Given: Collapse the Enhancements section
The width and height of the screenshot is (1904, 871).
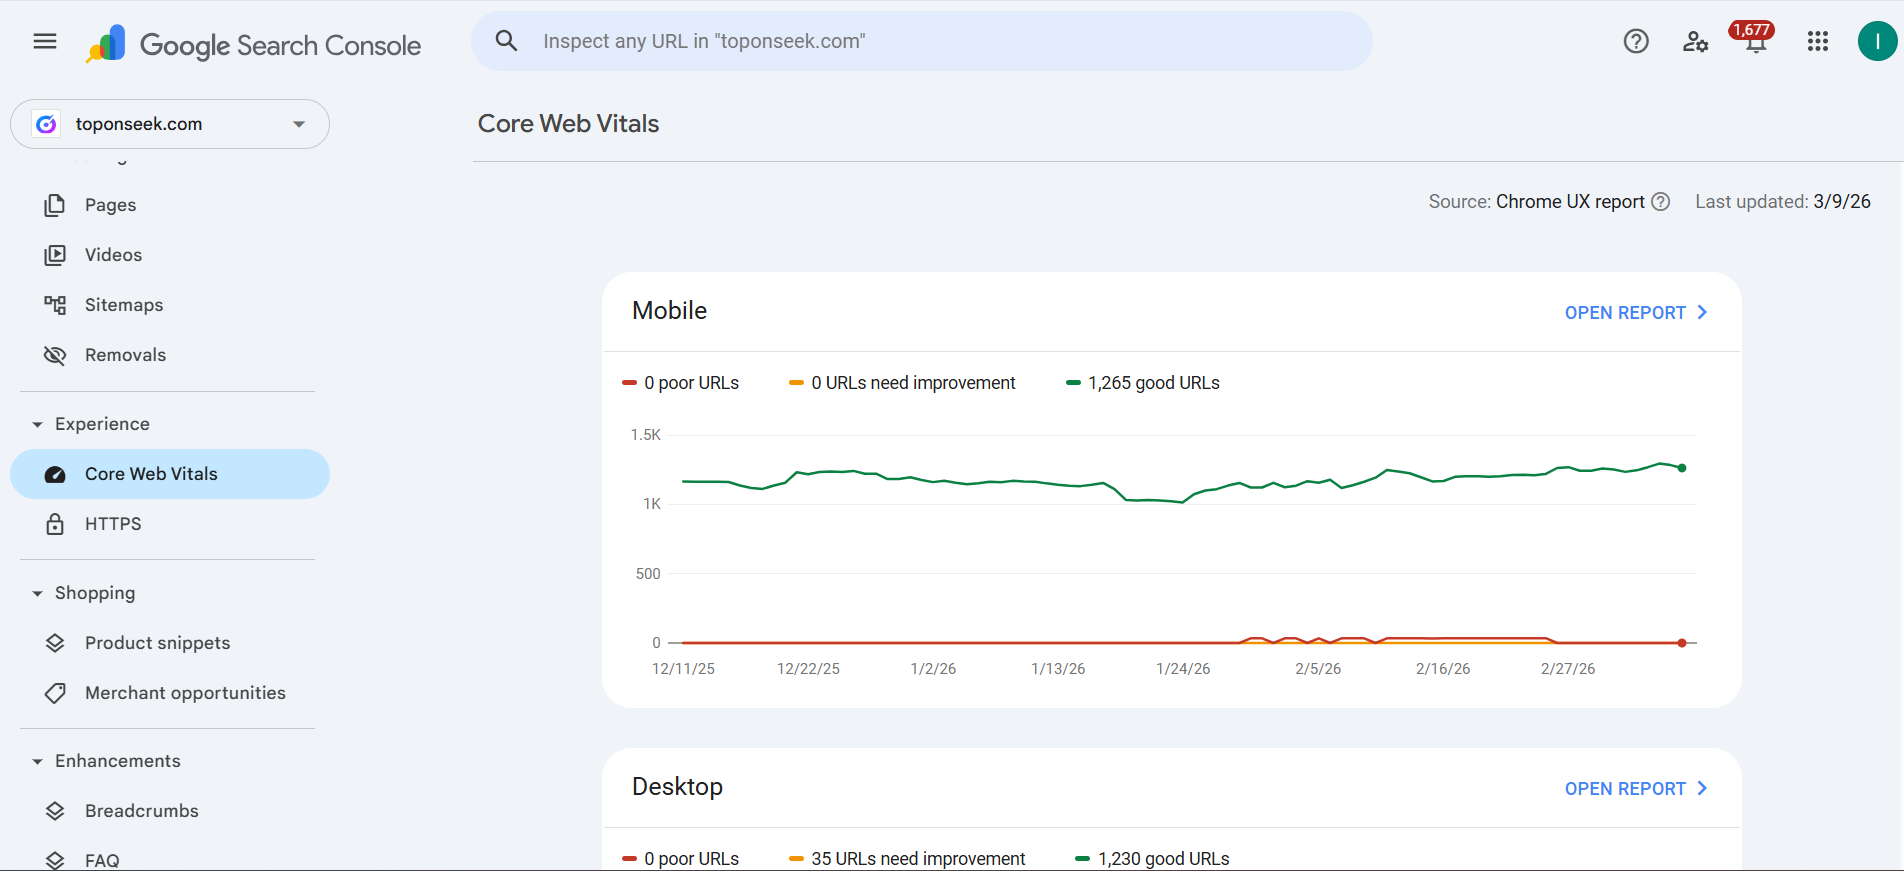Looking at the screenshot, I should [38, 762].
